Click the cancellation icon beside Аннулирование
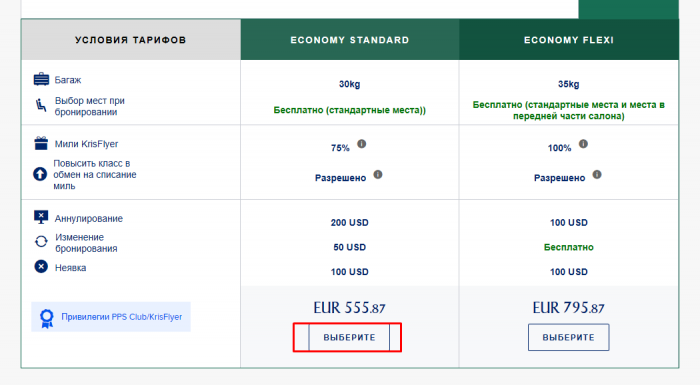The height and width of the screenshot is (385, 700). coord(41,218)
